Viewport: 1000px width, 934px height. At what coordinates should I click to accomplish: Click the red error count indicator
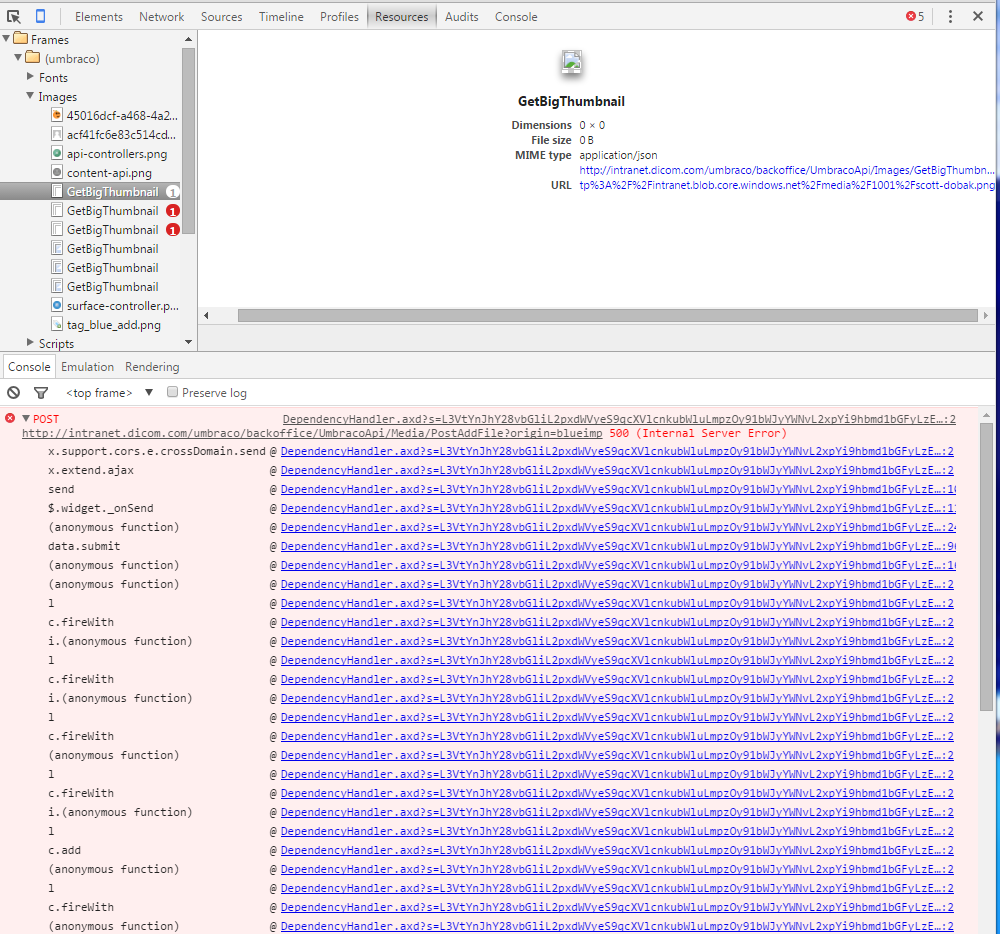coord(915,17)
